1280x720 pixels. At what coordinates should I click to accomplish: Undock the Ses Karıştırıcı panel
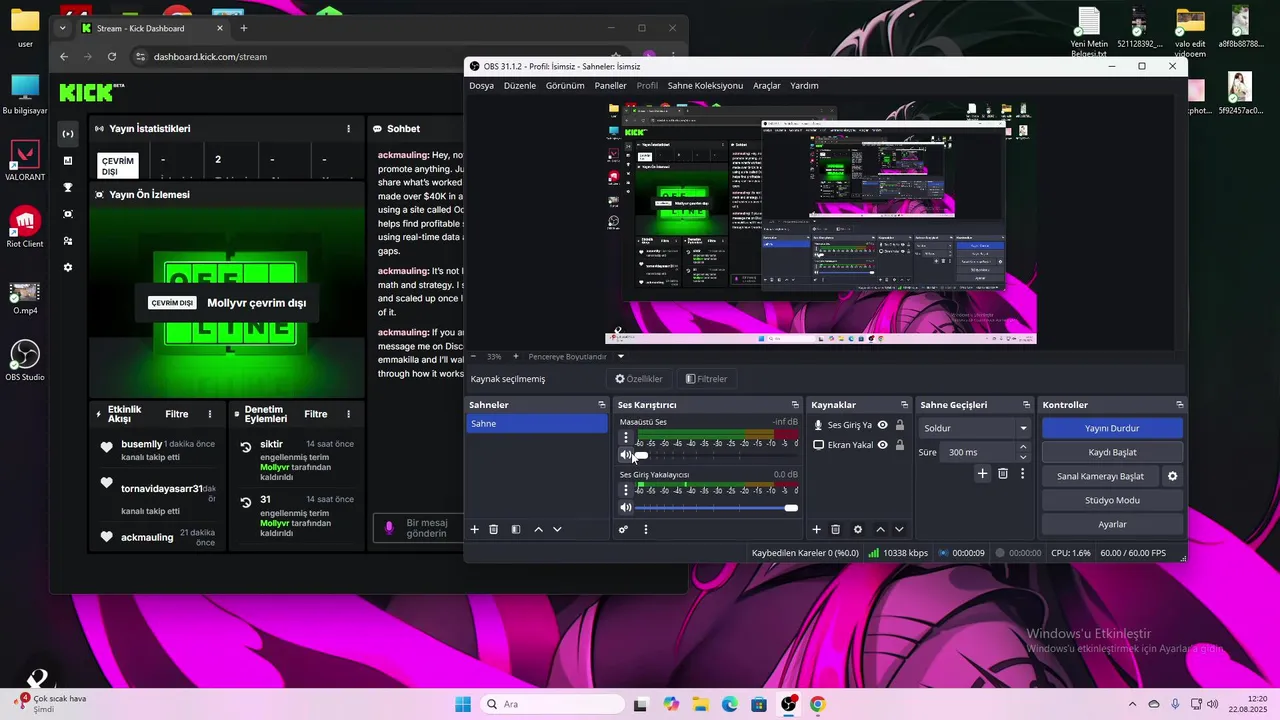(795, 405)
